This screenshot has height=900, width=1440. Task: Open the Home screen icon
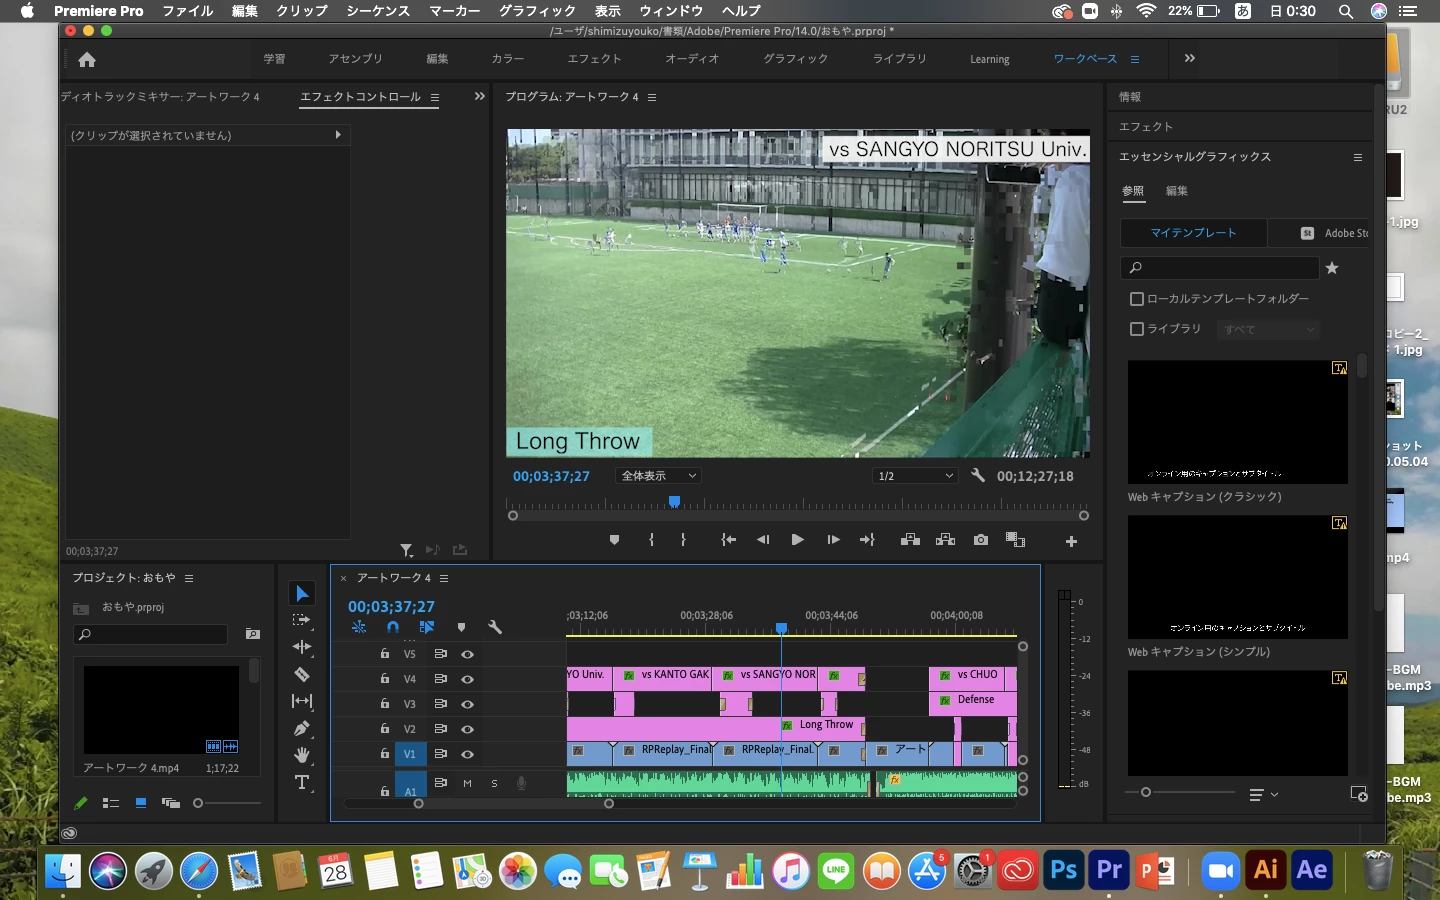[x=87, y=59]
